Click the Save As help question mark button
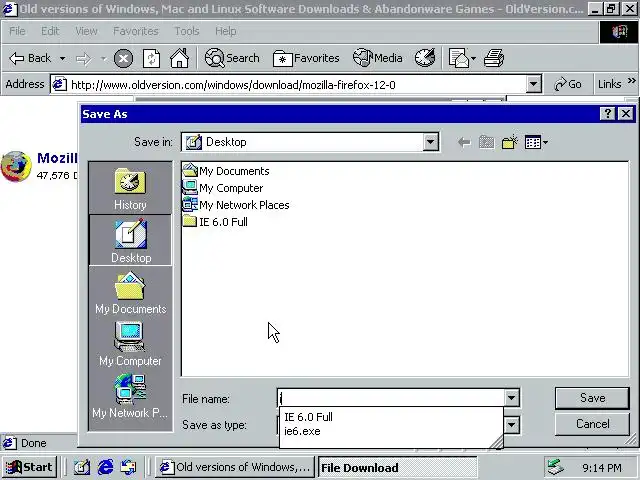Image resolution: width=640 pixels, height=480 pixels. (608, 113)
